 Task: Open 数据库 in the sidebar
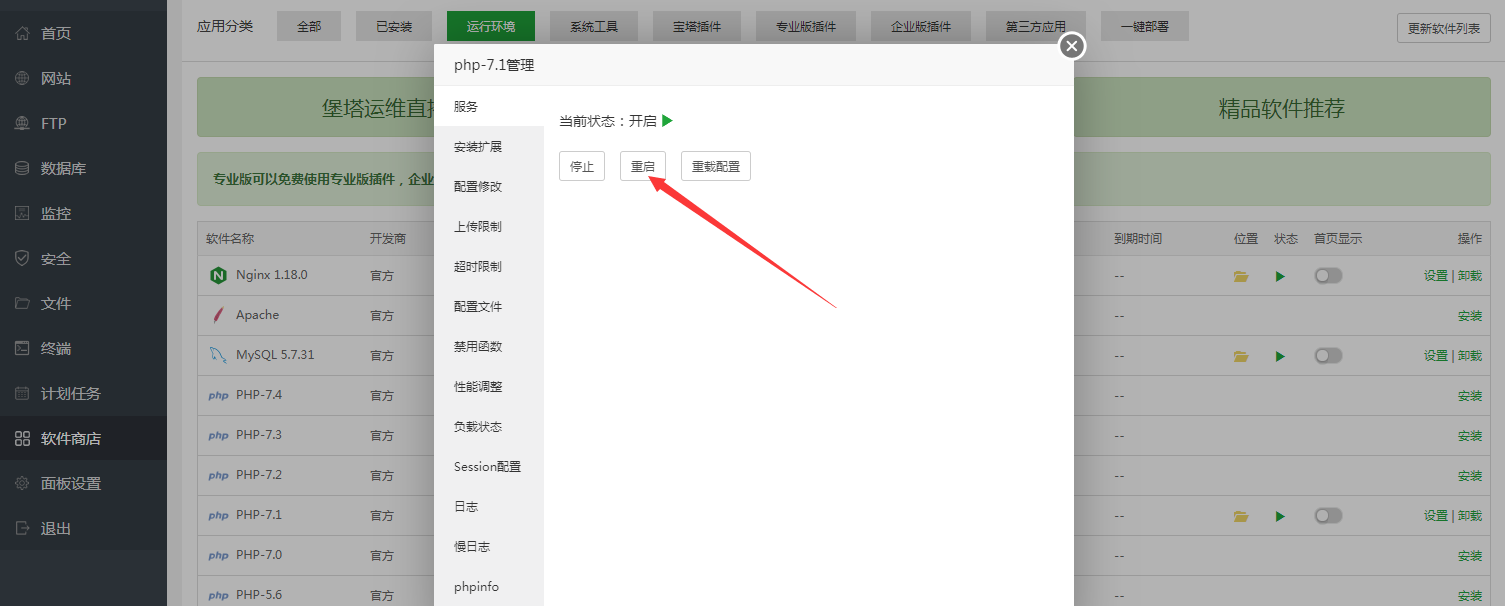click(x=83, y=168)
